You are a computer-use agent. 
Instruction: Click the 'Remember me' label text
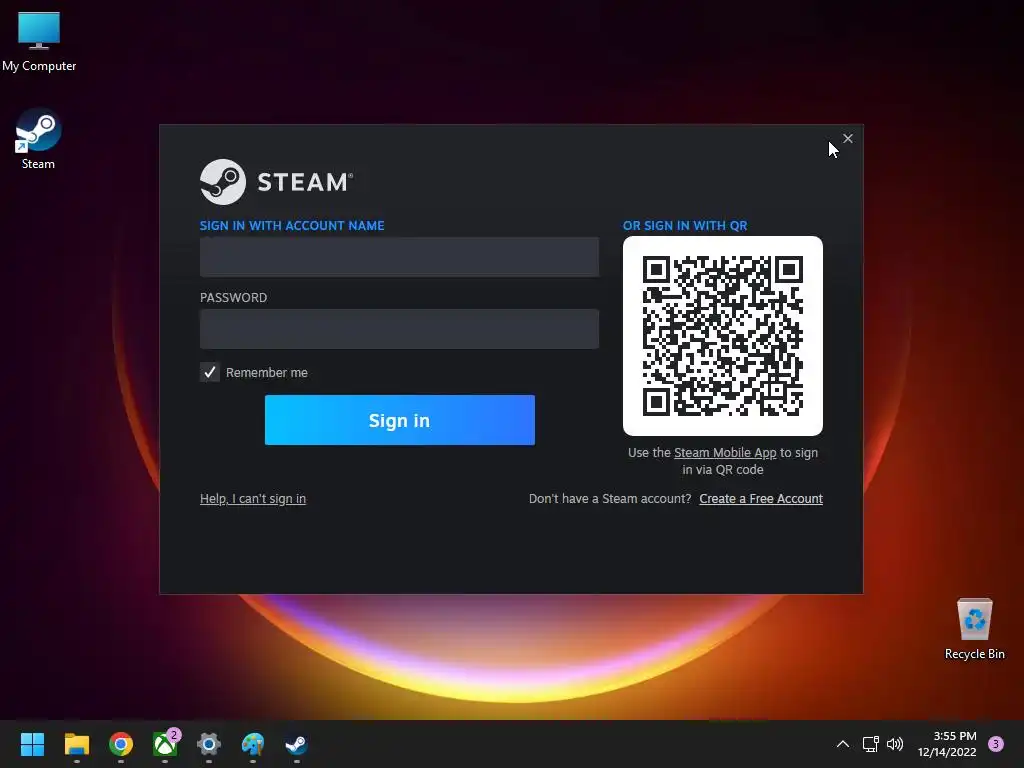(x=266, y=372)
